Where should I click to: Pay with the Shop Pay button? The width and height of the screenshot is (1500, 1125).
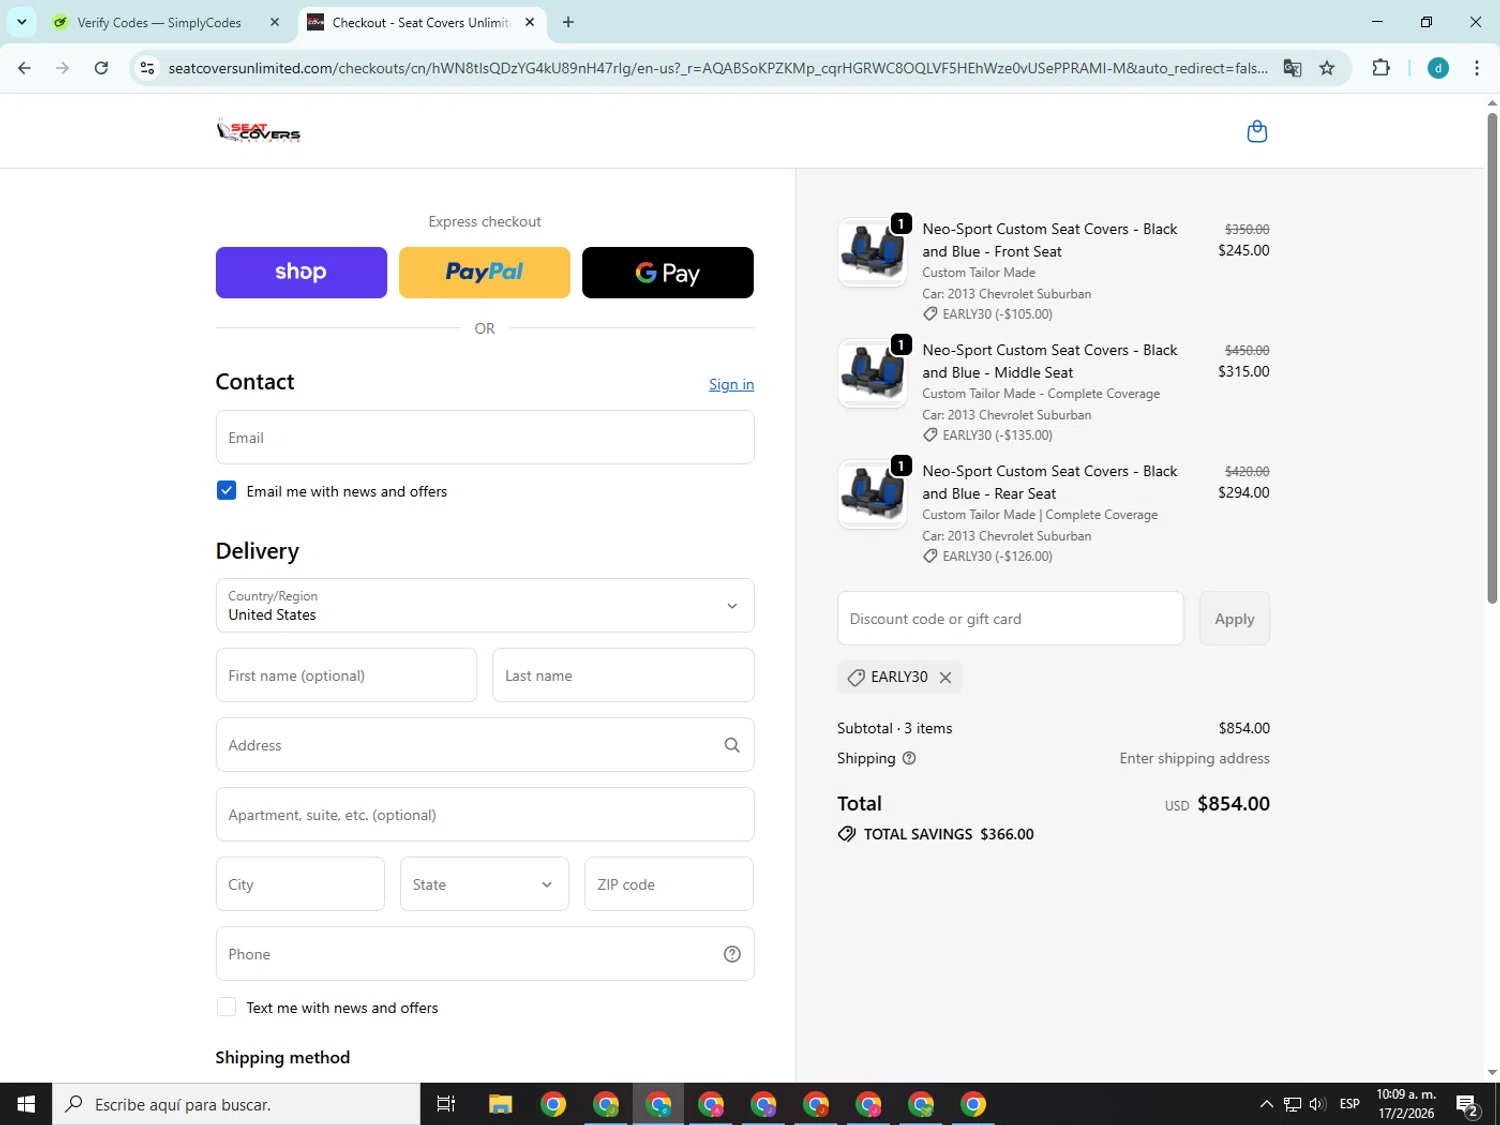tap(301, 272)
